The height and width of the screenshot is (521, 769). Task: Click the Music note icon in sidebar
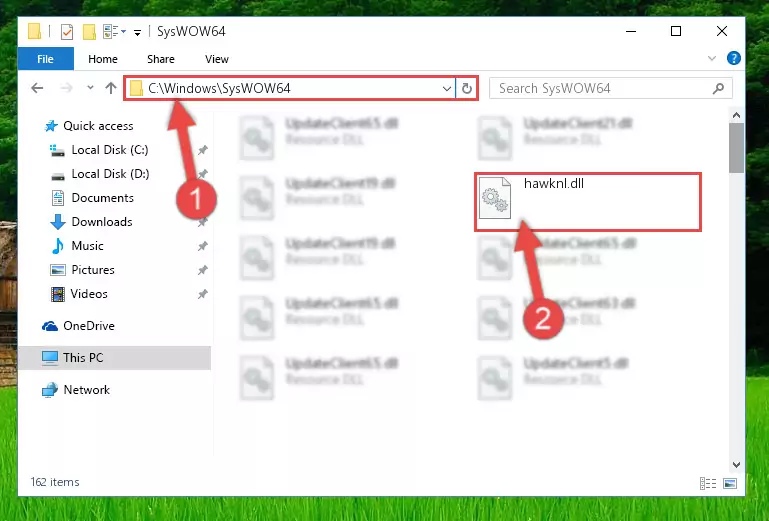[x=58, y=246]
